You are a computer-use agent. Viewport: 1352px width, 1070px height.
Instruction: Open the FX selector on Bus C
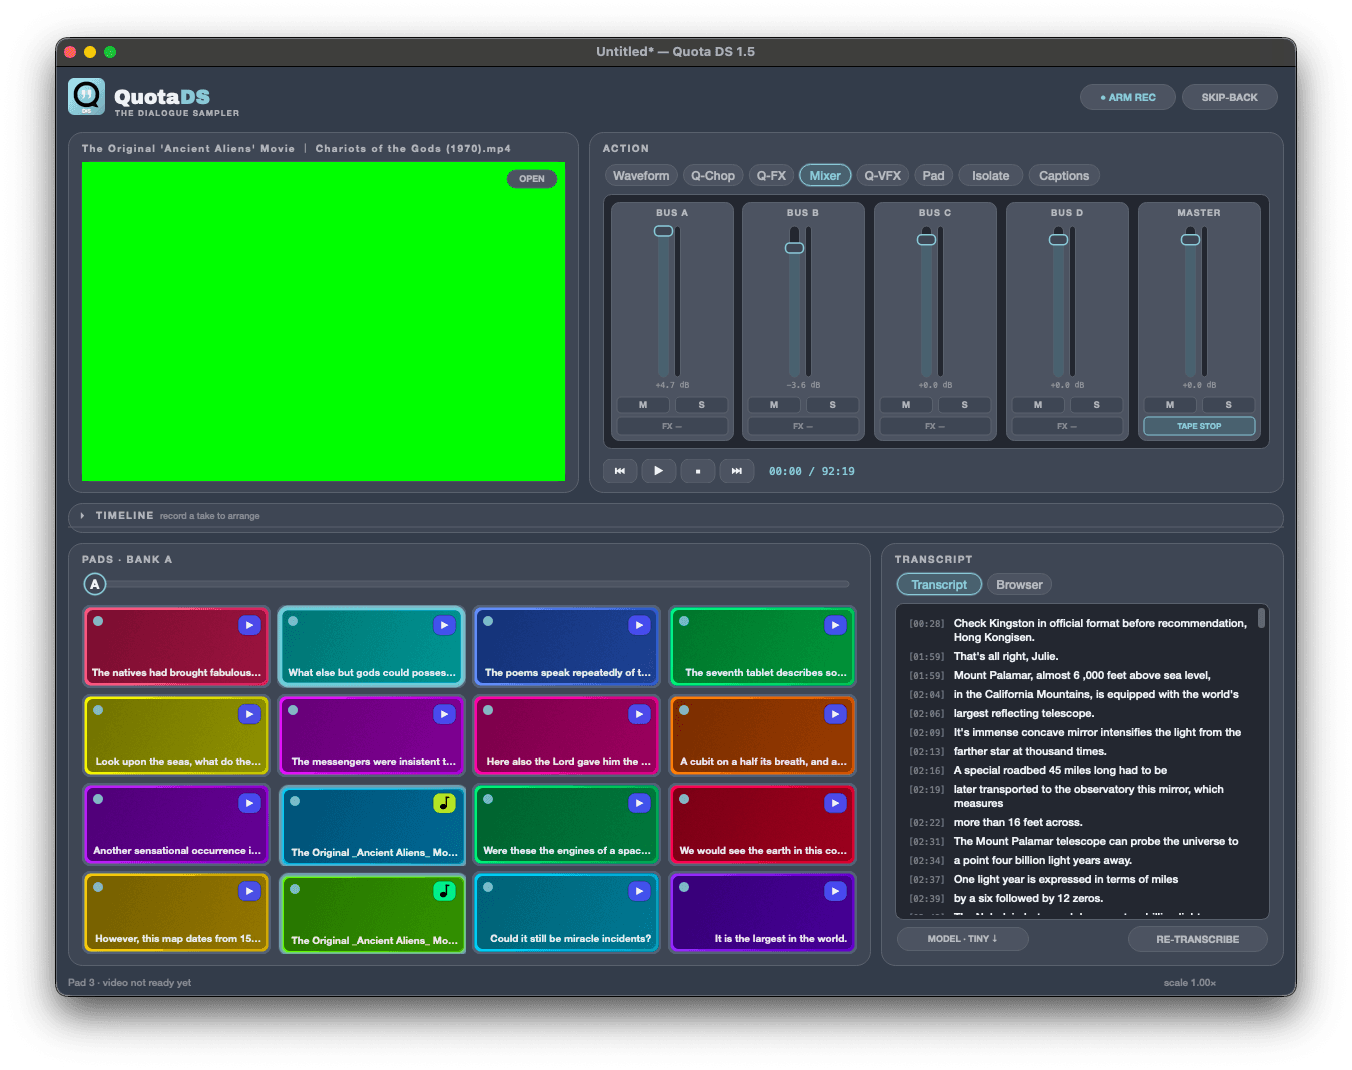pyautogui.click(x=935, y=426)
